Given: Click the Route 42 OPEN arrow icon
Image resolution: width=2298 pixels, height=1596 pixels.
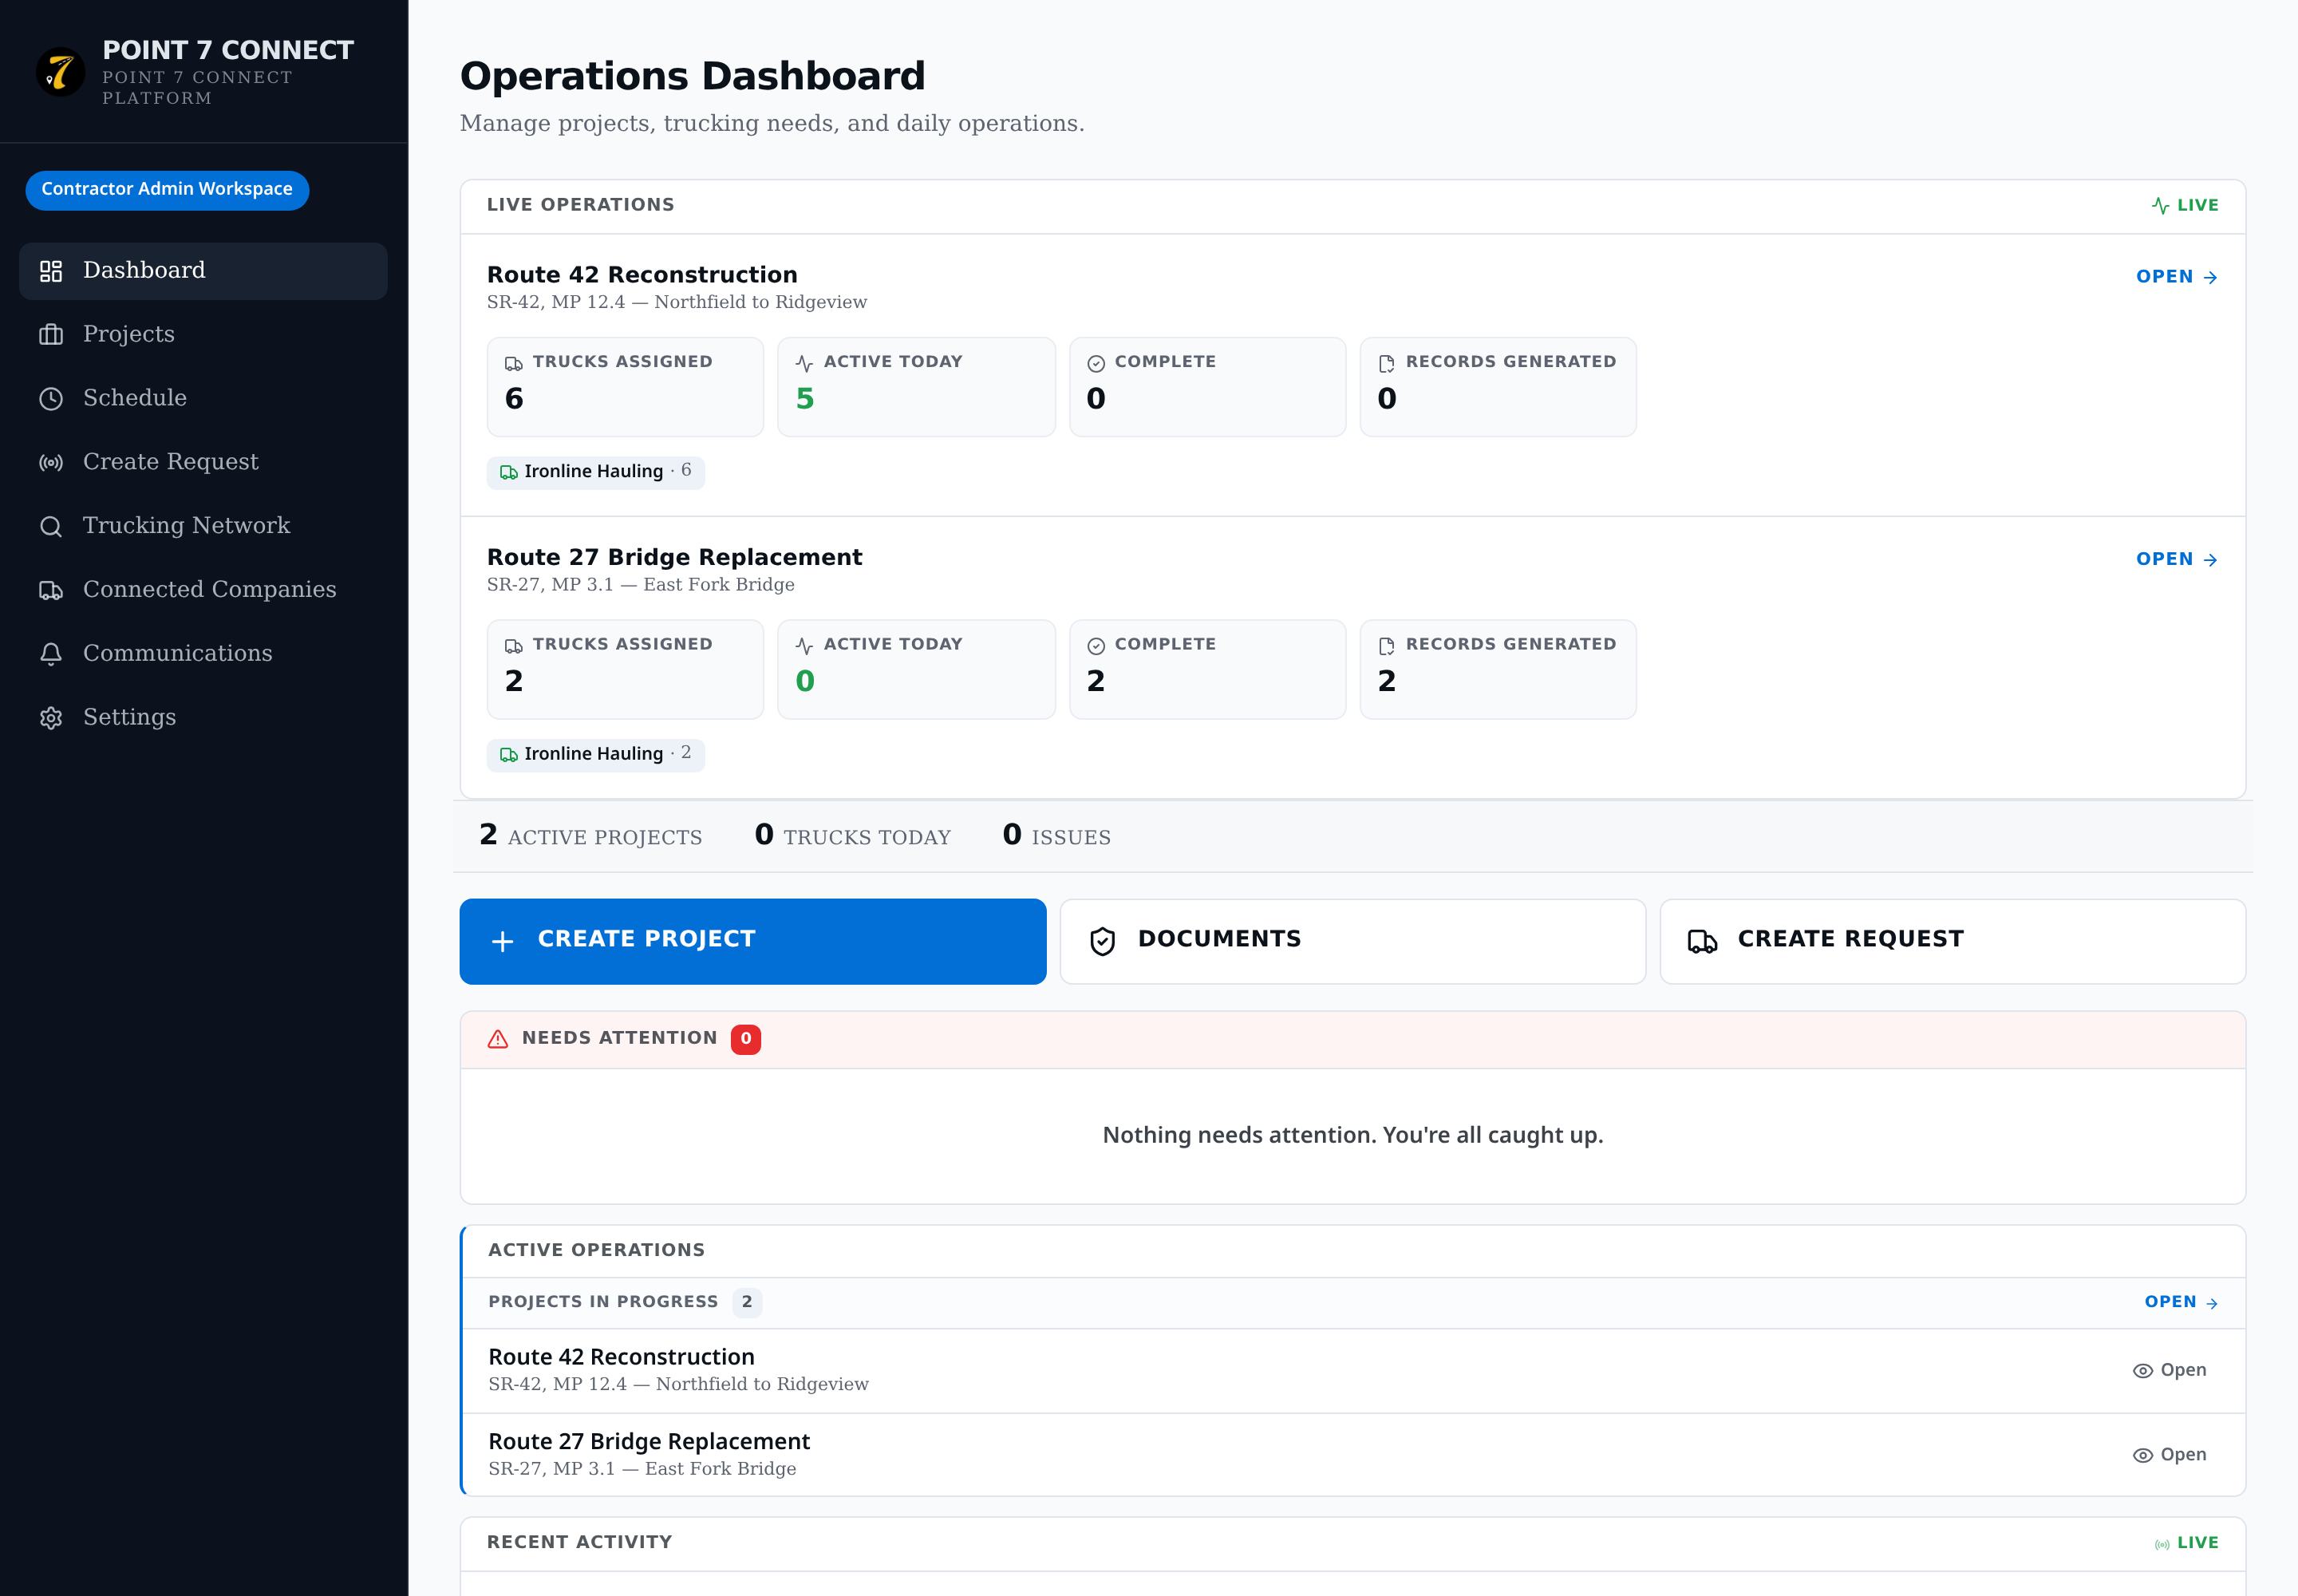Looking at the screenshot, I should coord(2211,278).
